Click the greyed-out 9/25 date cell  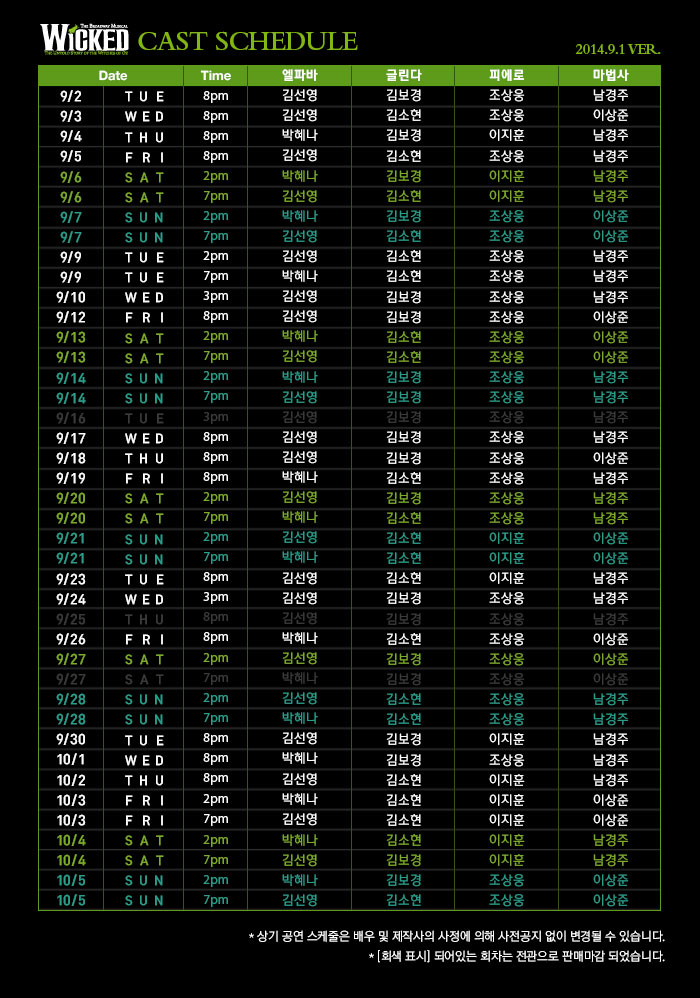click(71, 618)
